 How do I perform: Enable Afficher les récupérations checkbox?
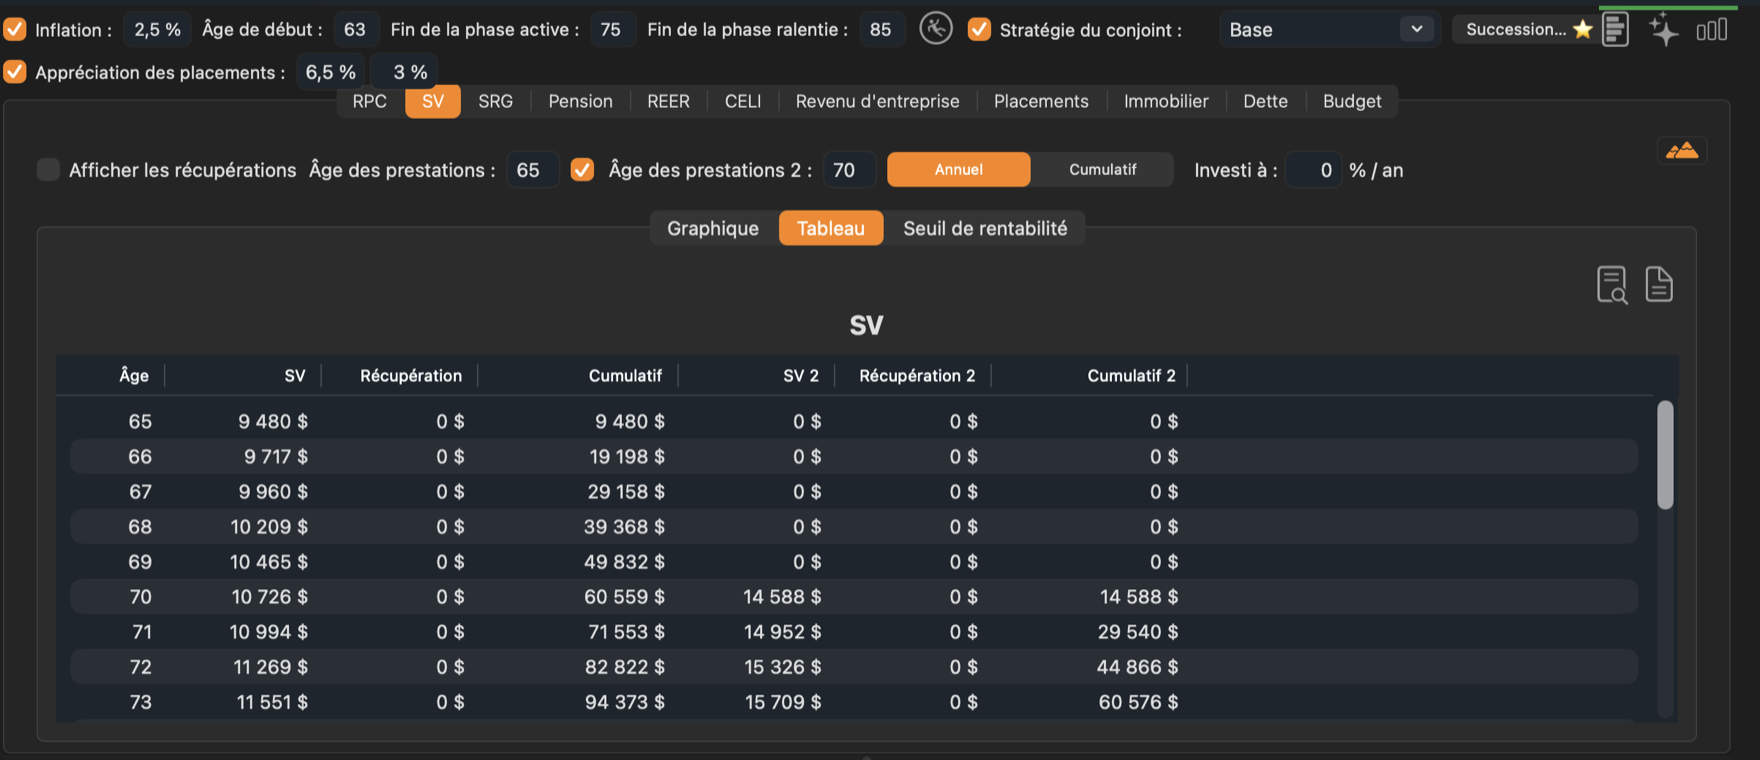48,170
